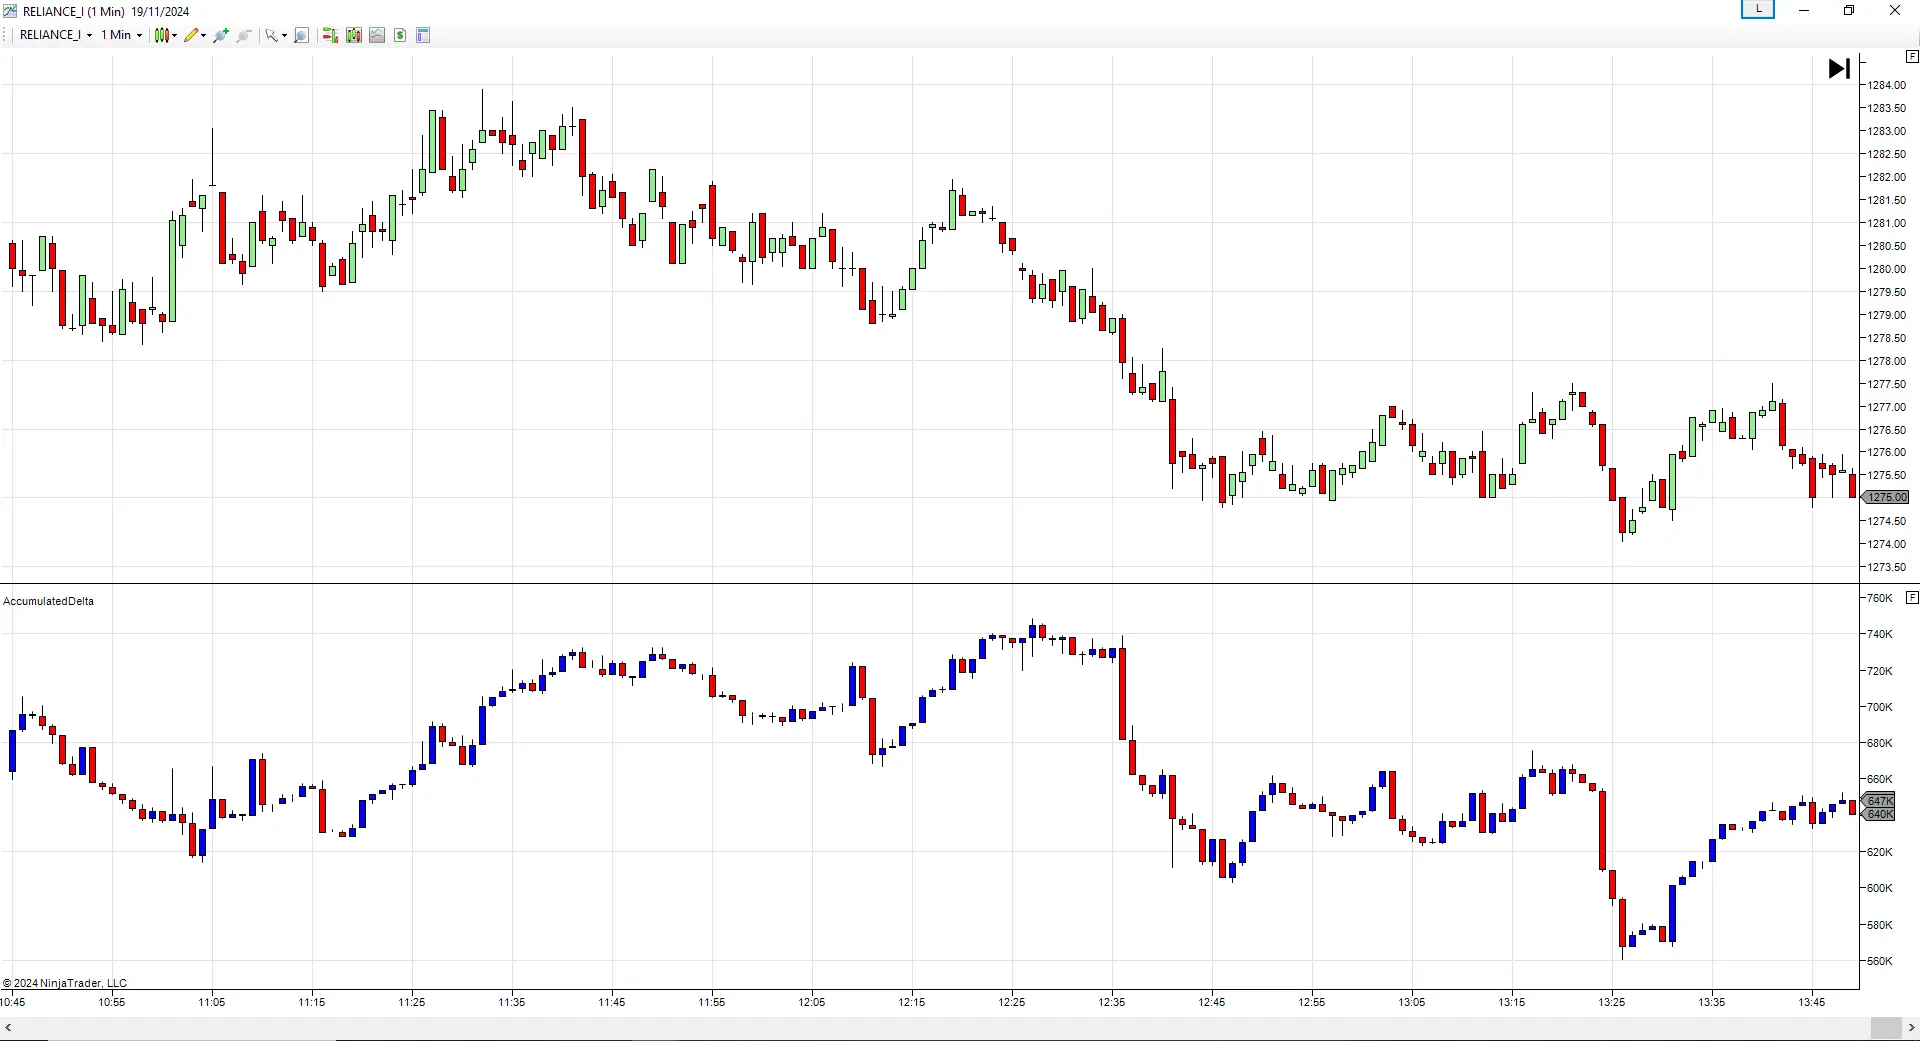Select the AccumulatedDelta indicator label
1920x1041 pixels.
click(x=48, y=601)
